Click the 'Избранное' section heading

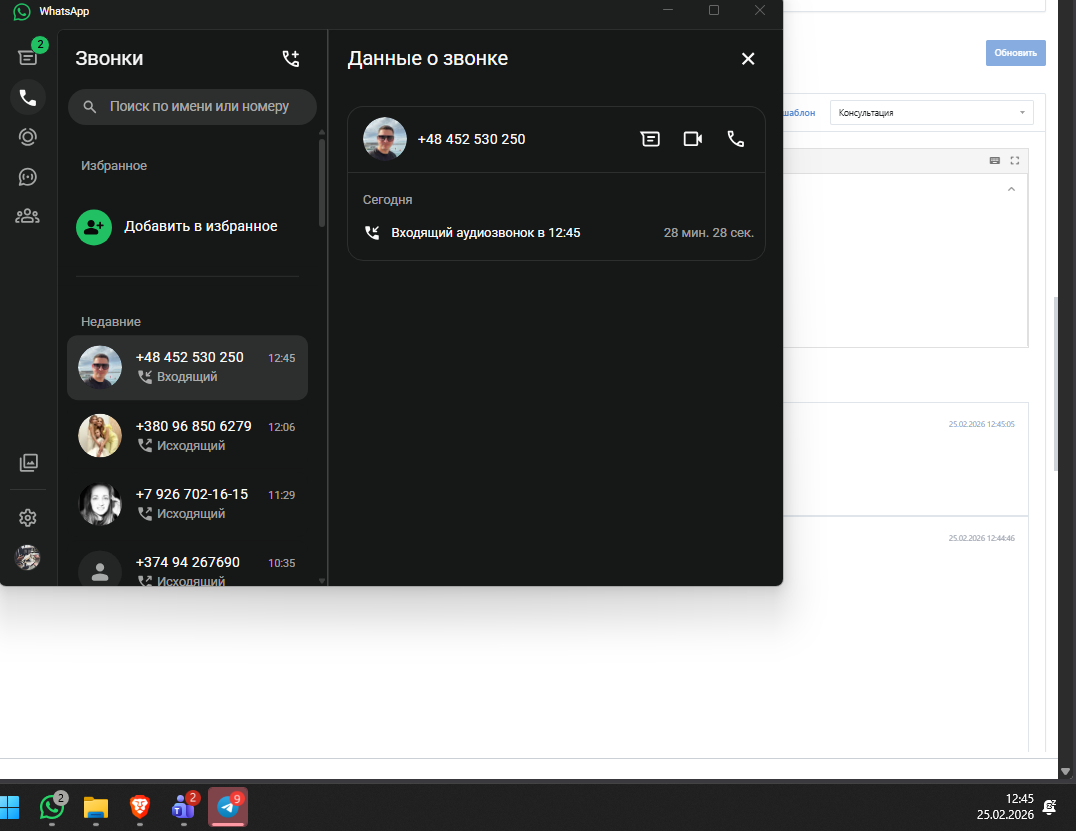pos(114,166)
